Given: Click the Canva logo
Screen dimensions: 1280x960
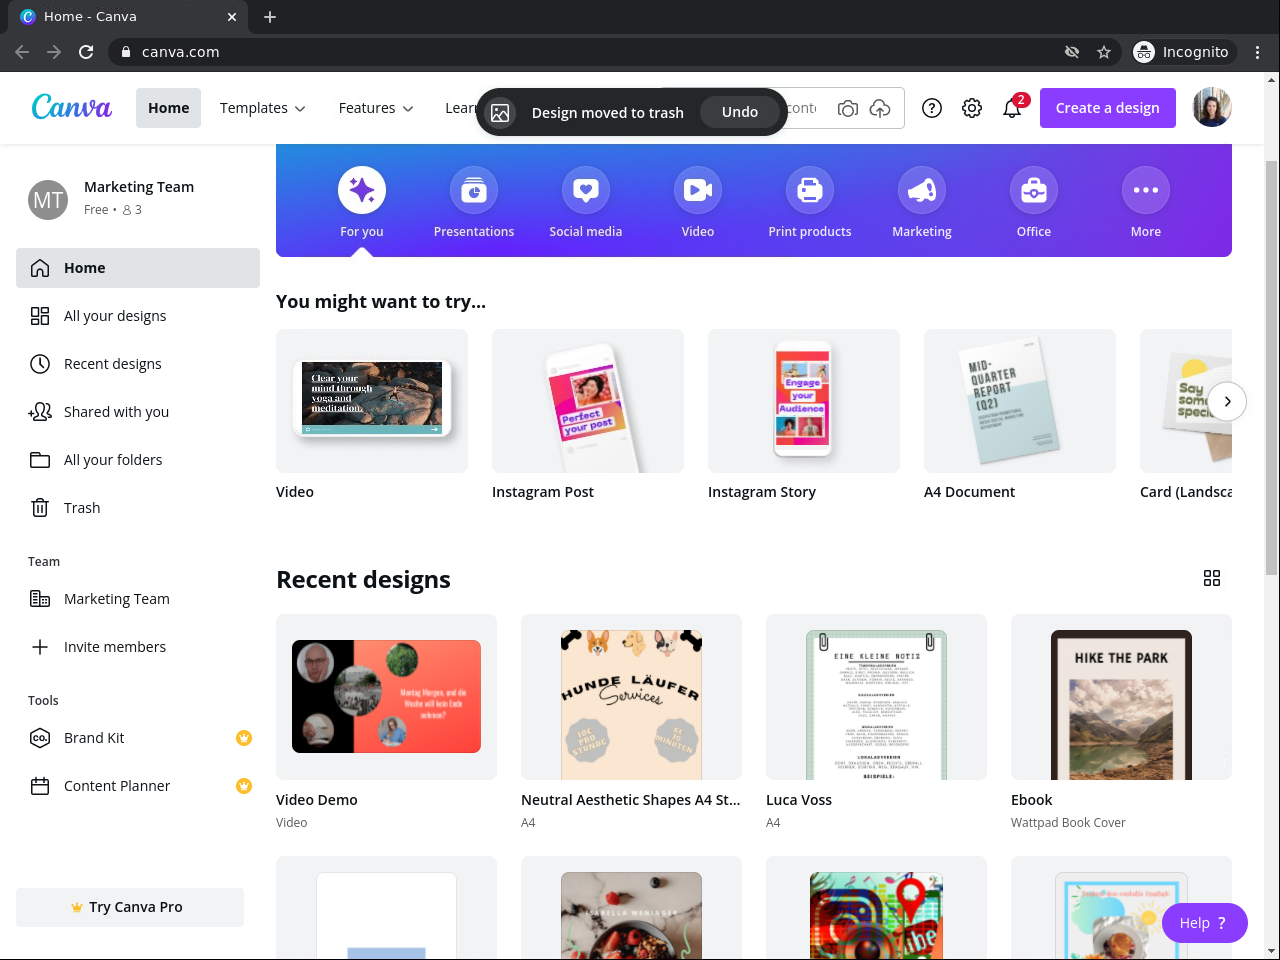Looking at the screenshot, I should tap(72, 107).
